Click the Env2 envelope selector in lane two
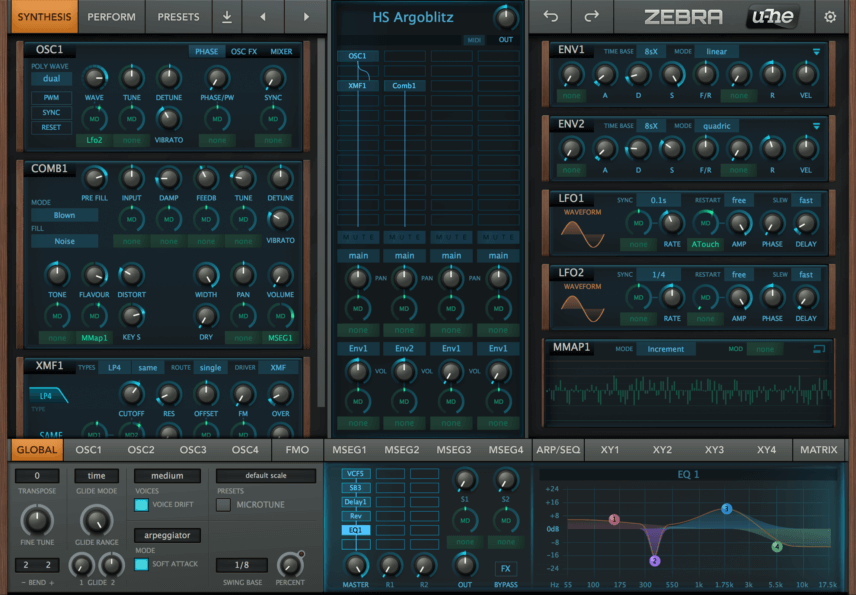Screen dimensions: 856x595 [405, 348]
